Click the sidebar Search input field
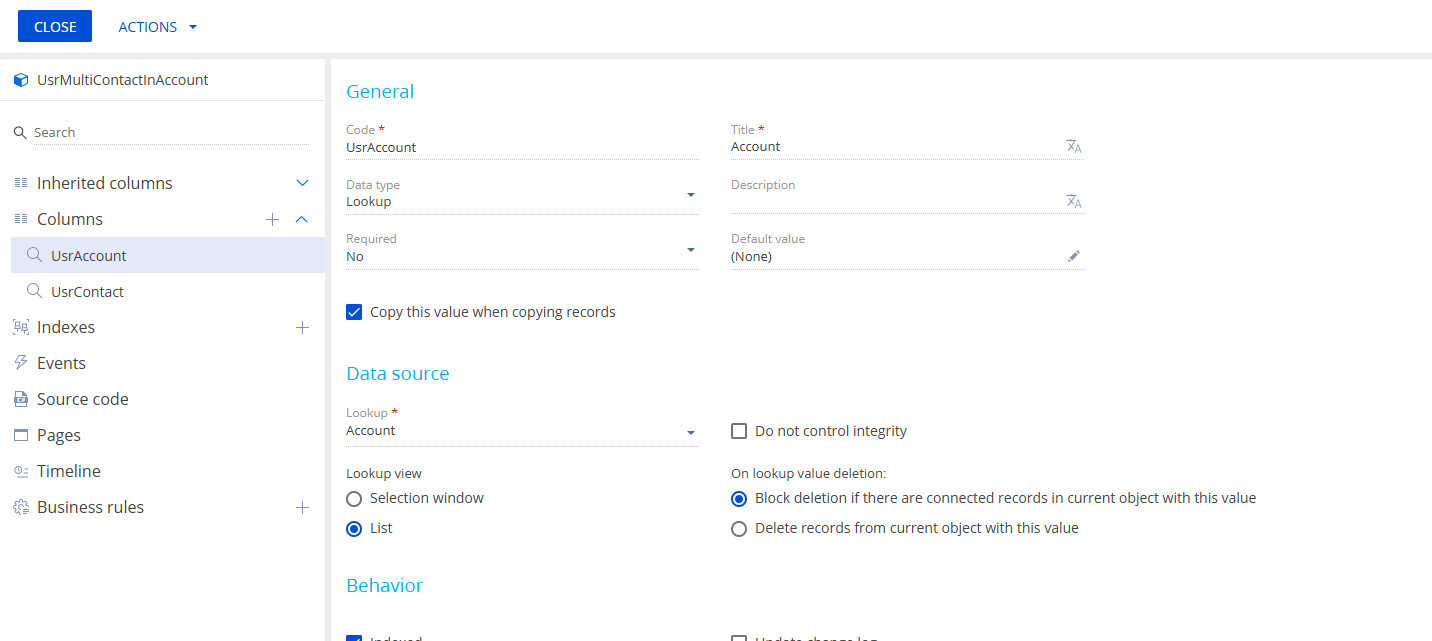Image resolution: width=1432 pixels, height=641 pixels. point(171,132)
